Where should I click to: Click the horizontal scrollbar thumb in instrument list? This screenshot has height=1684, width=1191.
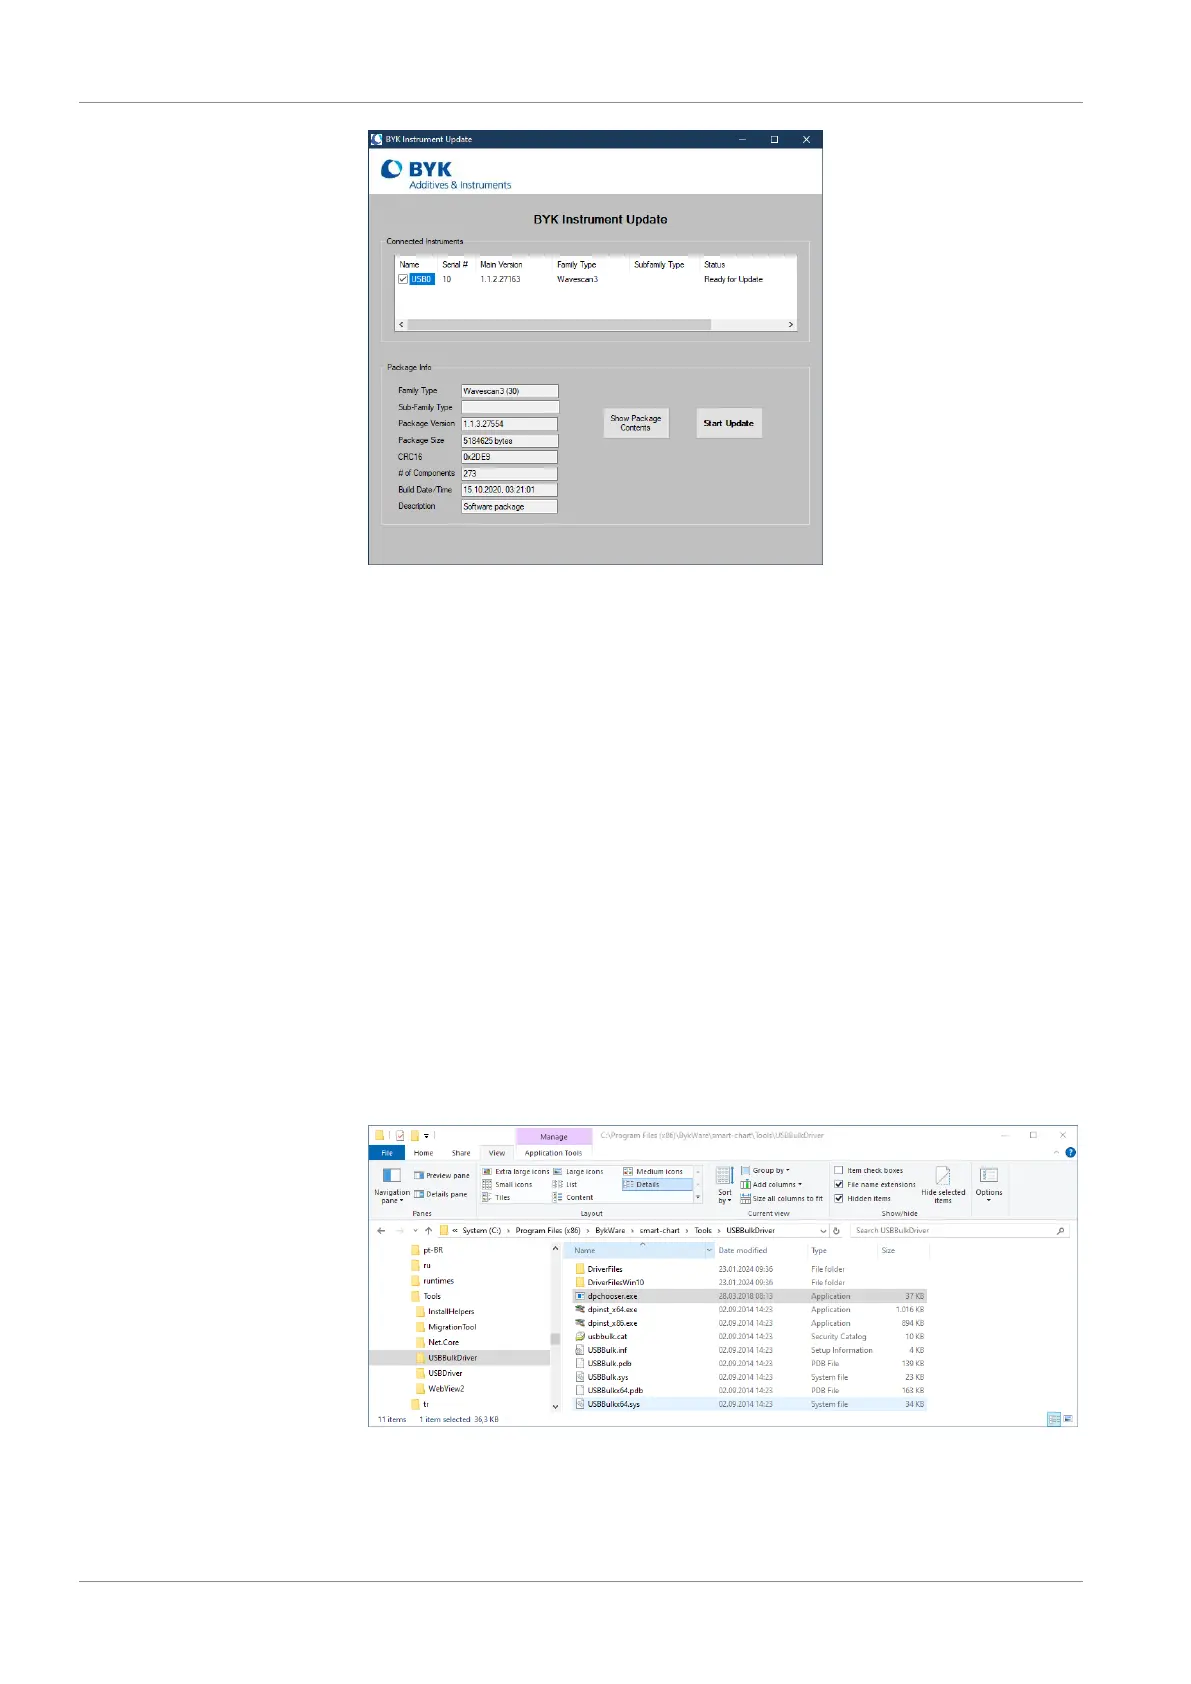coord(559,325)
